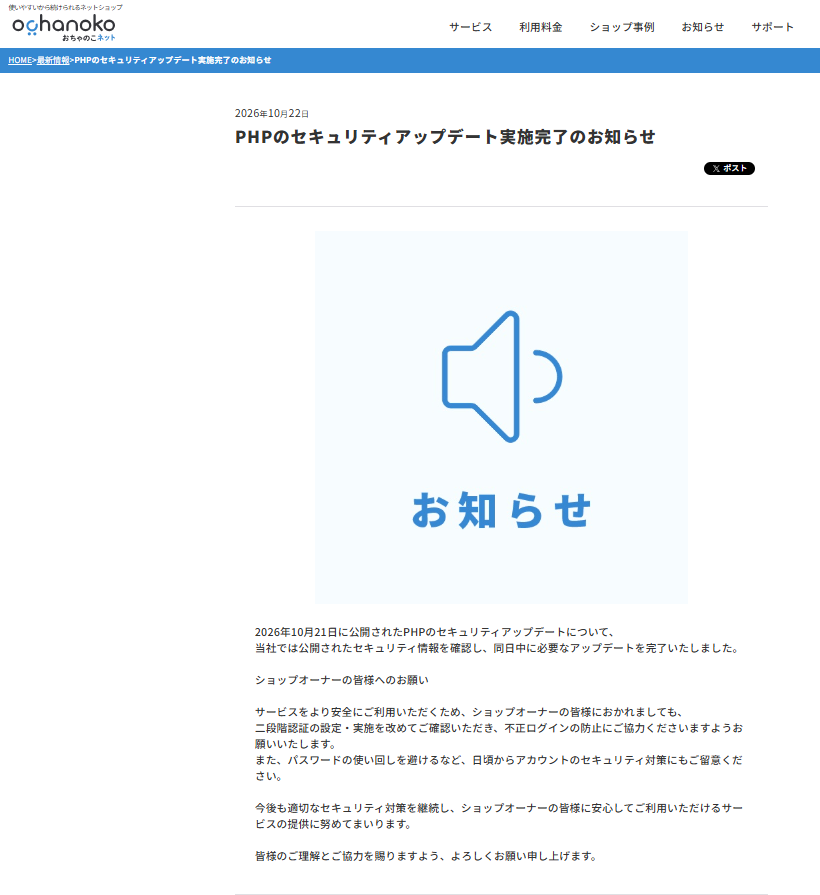Follow the HOME breadcrumb link
The image size is (820, 895).
point(20,60)
